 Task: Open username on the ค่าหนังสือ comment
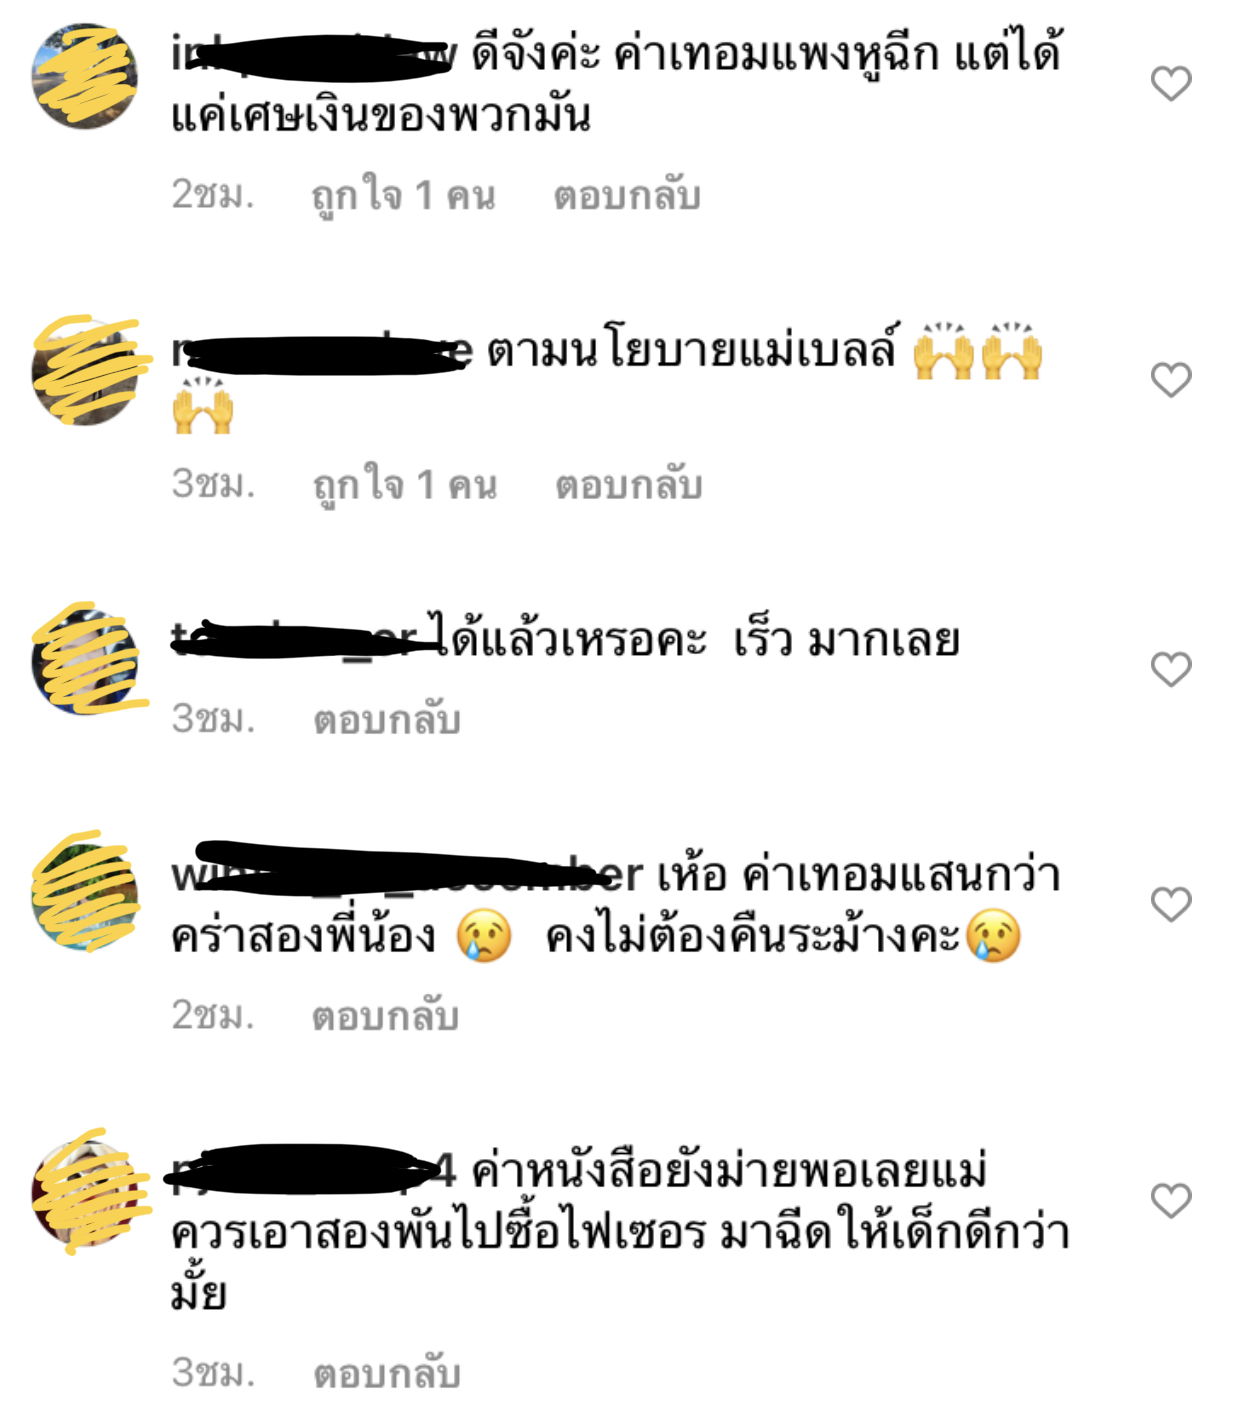pos(314,1171)
